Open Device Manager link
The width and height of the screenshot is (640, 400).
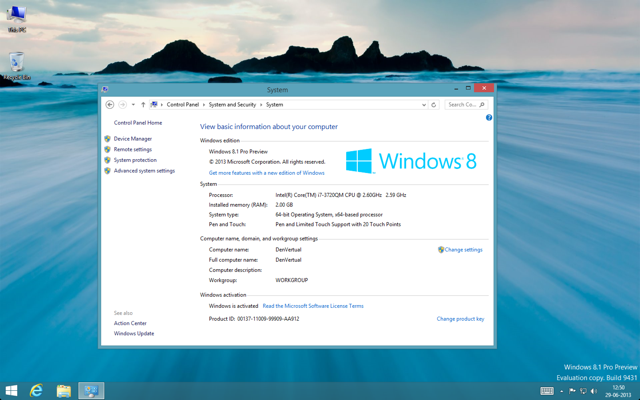(x=133, y=139)
